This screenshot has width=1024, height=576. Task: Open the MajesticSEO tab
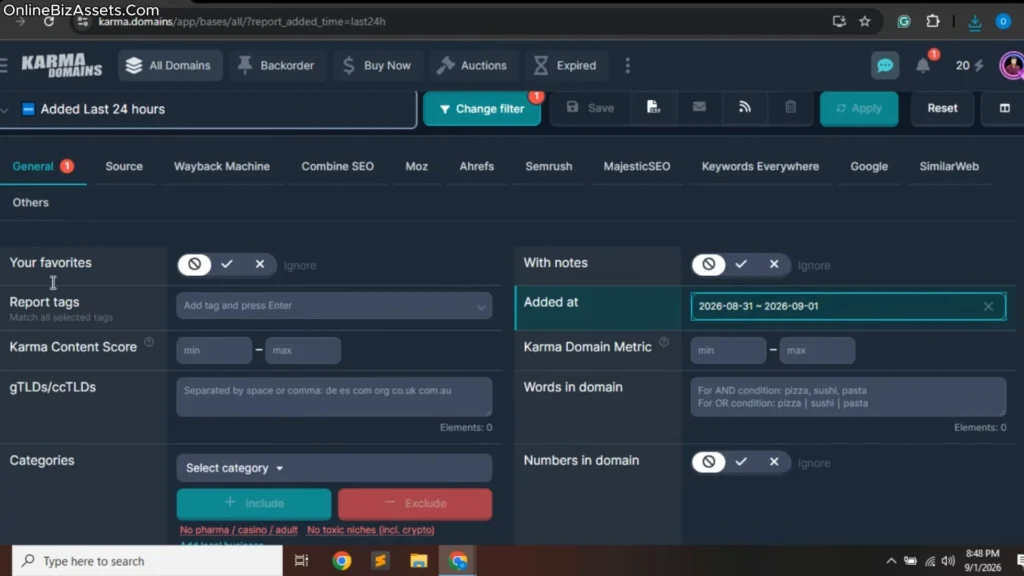click(x=637, y=167)
